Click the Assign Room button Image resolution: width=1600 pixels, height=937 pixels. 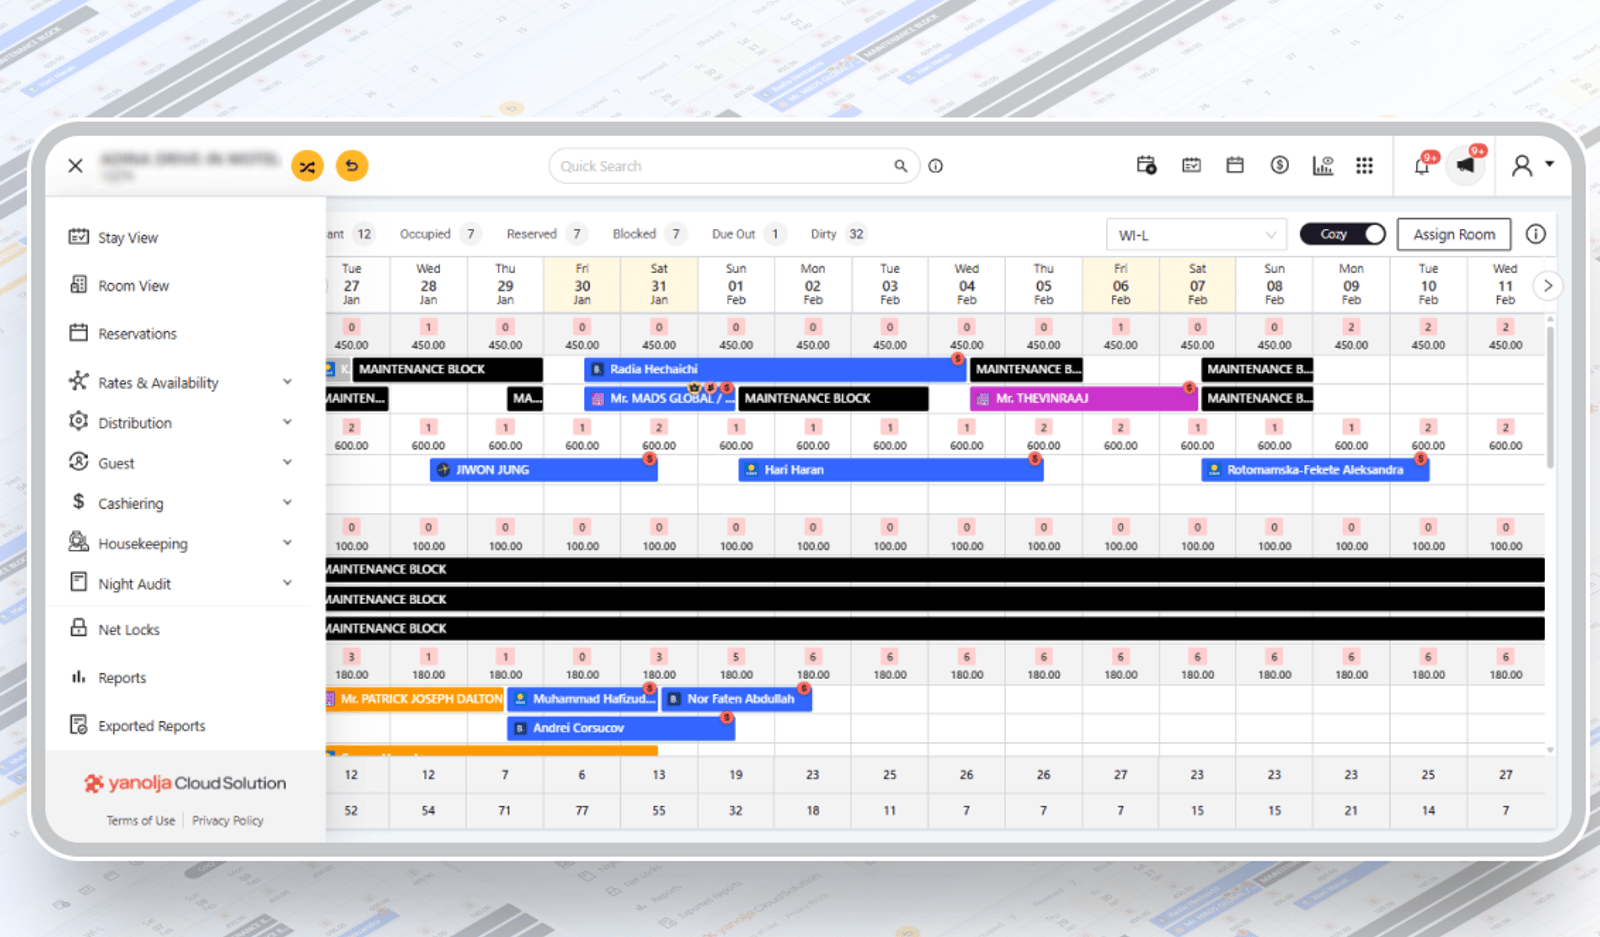[1454, 234]
